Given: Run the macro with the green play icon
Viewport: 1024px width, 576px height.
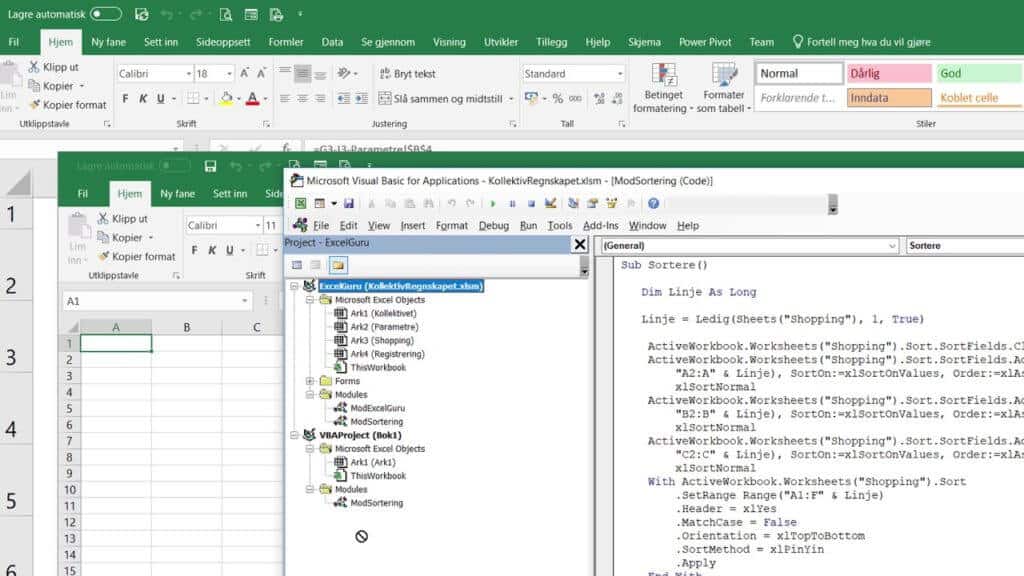Looking at the screenshot, I should [493, 204].
